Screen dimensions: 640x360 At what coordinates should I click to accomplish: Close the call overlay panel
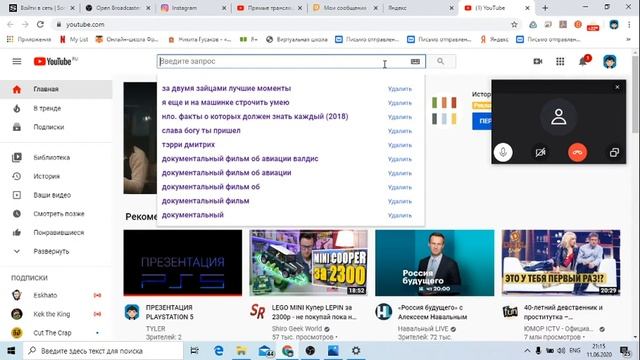coord(617,87)
